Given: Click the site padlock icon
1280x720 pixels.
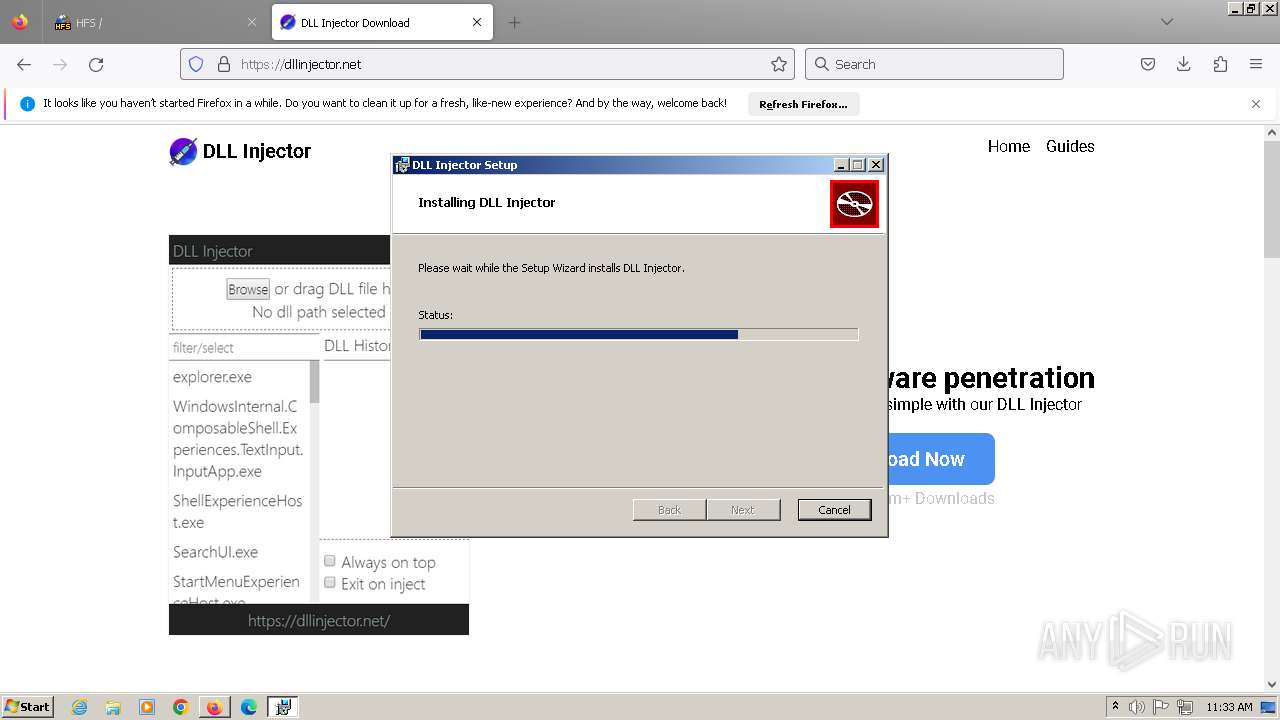Looking at the screenshot, I should [224, 64].
